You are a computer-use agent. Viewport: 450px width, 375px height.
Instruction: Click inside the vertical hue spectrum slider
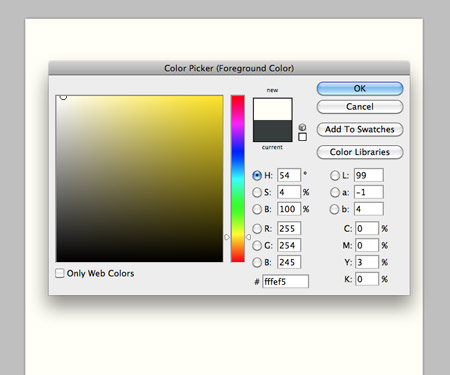tap(238, 179)
